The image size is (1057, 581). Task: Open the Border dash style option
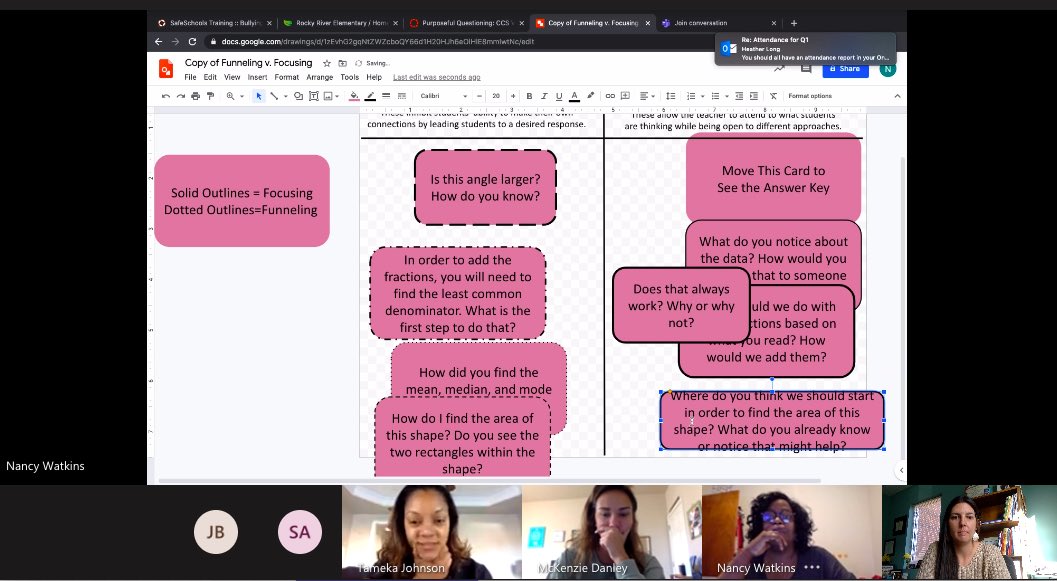pyautogui.click(x=402, y=96)
